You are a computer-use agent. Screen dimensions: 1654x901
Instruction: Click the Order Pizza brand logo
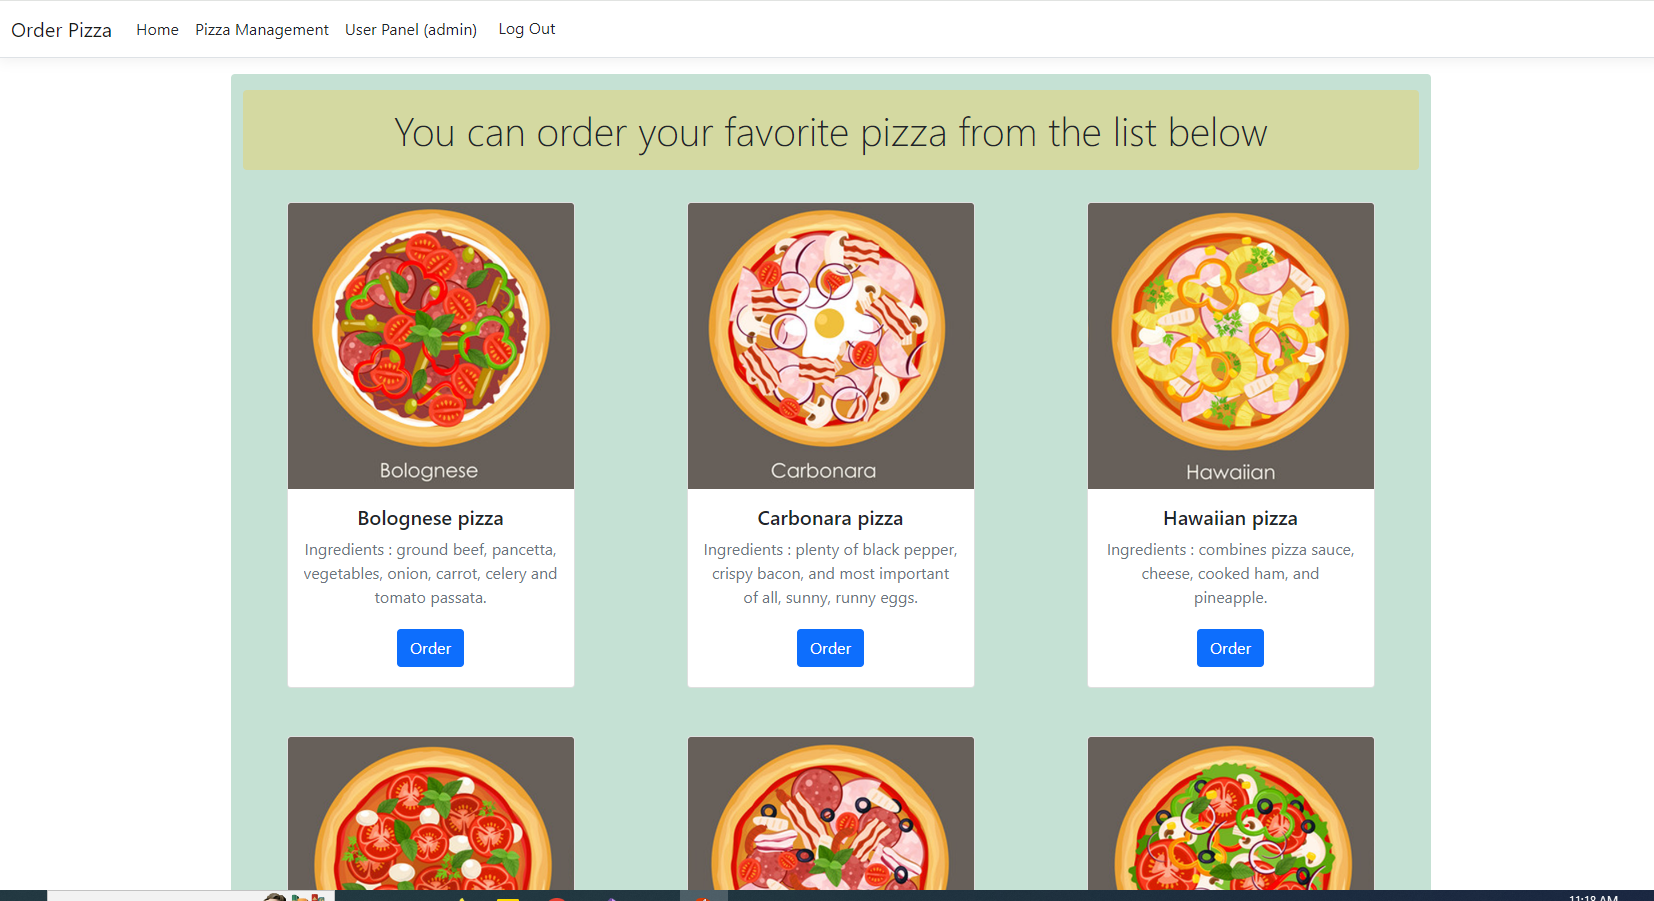[61, 30]
